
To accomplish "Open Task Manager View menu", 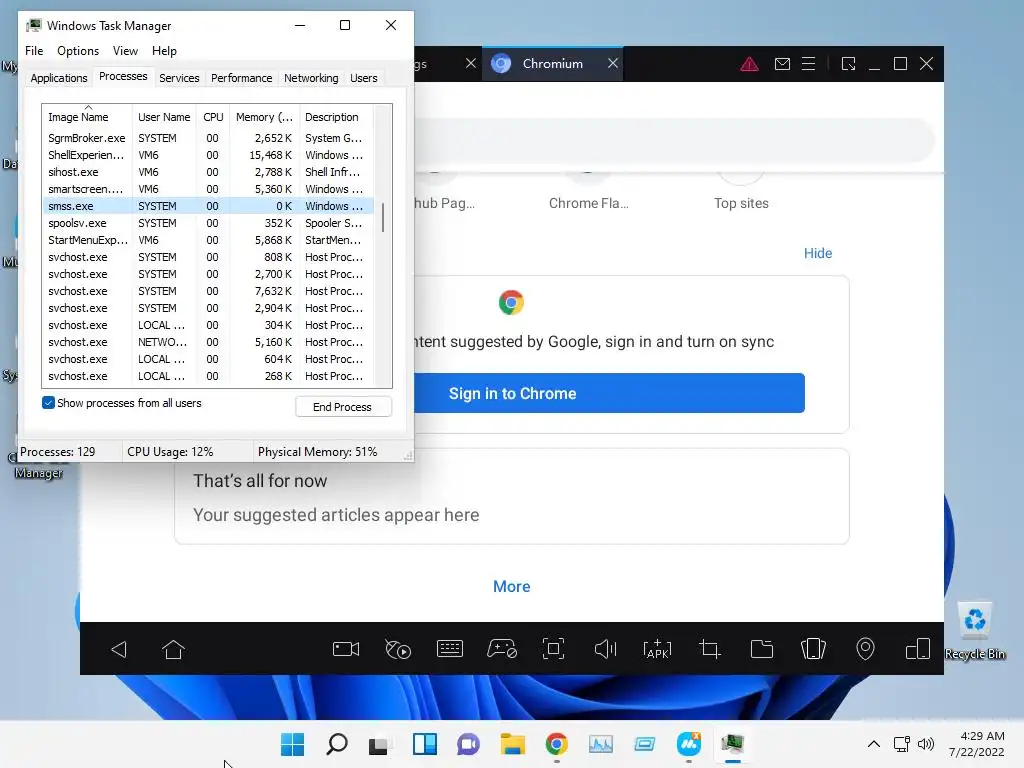I will [125, 51].
